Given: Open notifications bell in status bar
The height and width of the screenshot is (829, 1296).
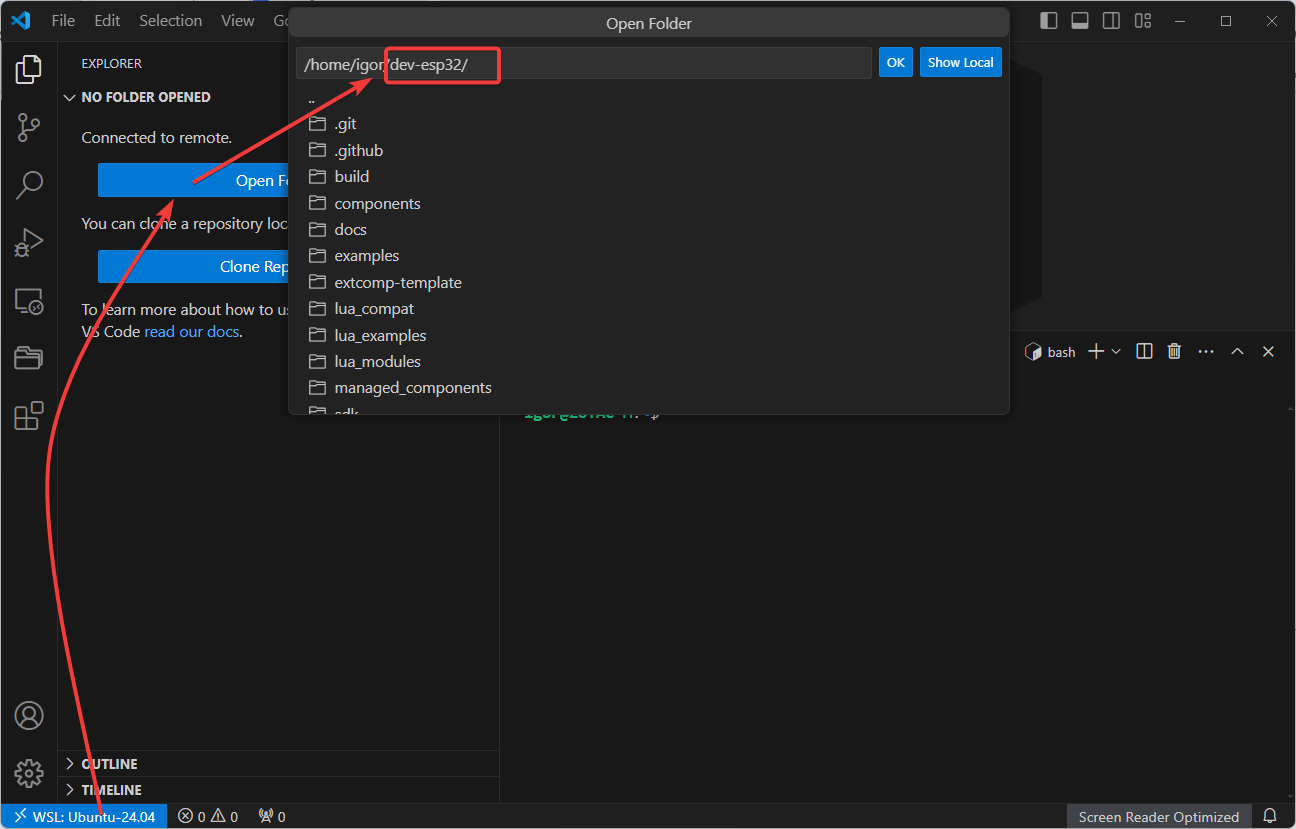Looking at the screenshot, I should 1270,816.
